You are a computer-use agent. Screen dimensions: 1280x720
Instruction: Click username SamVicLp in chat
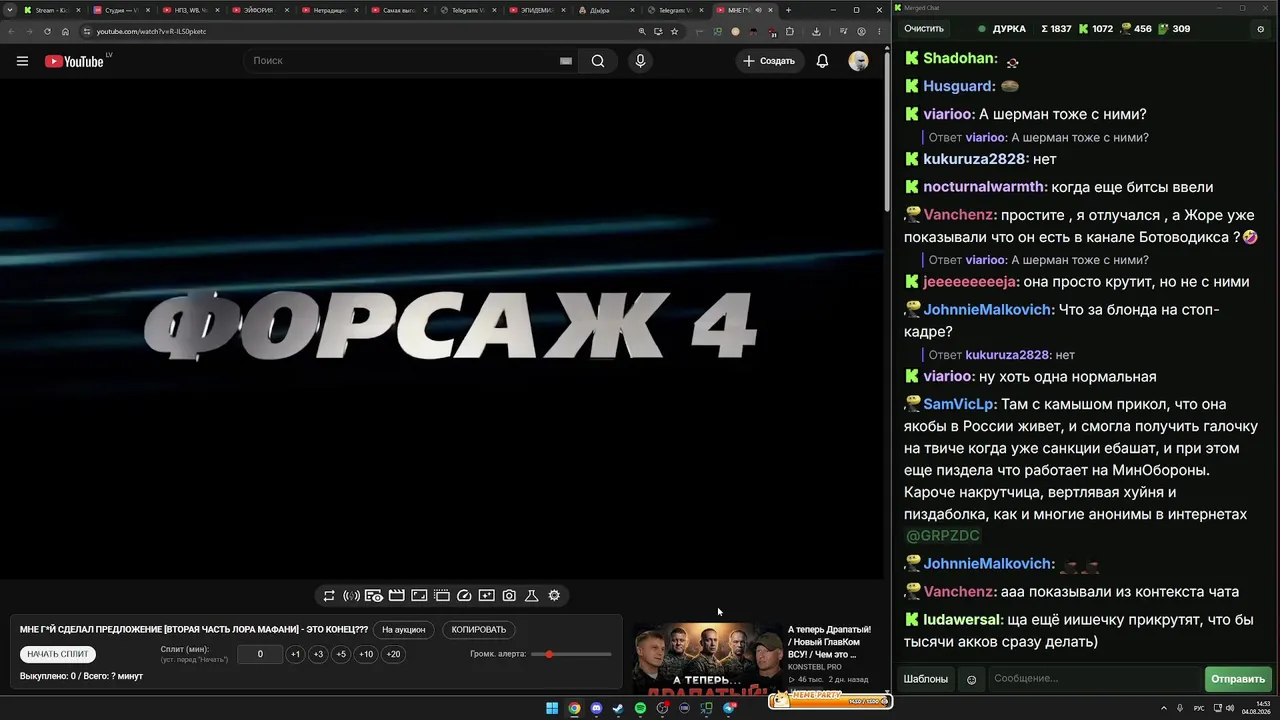958,404
